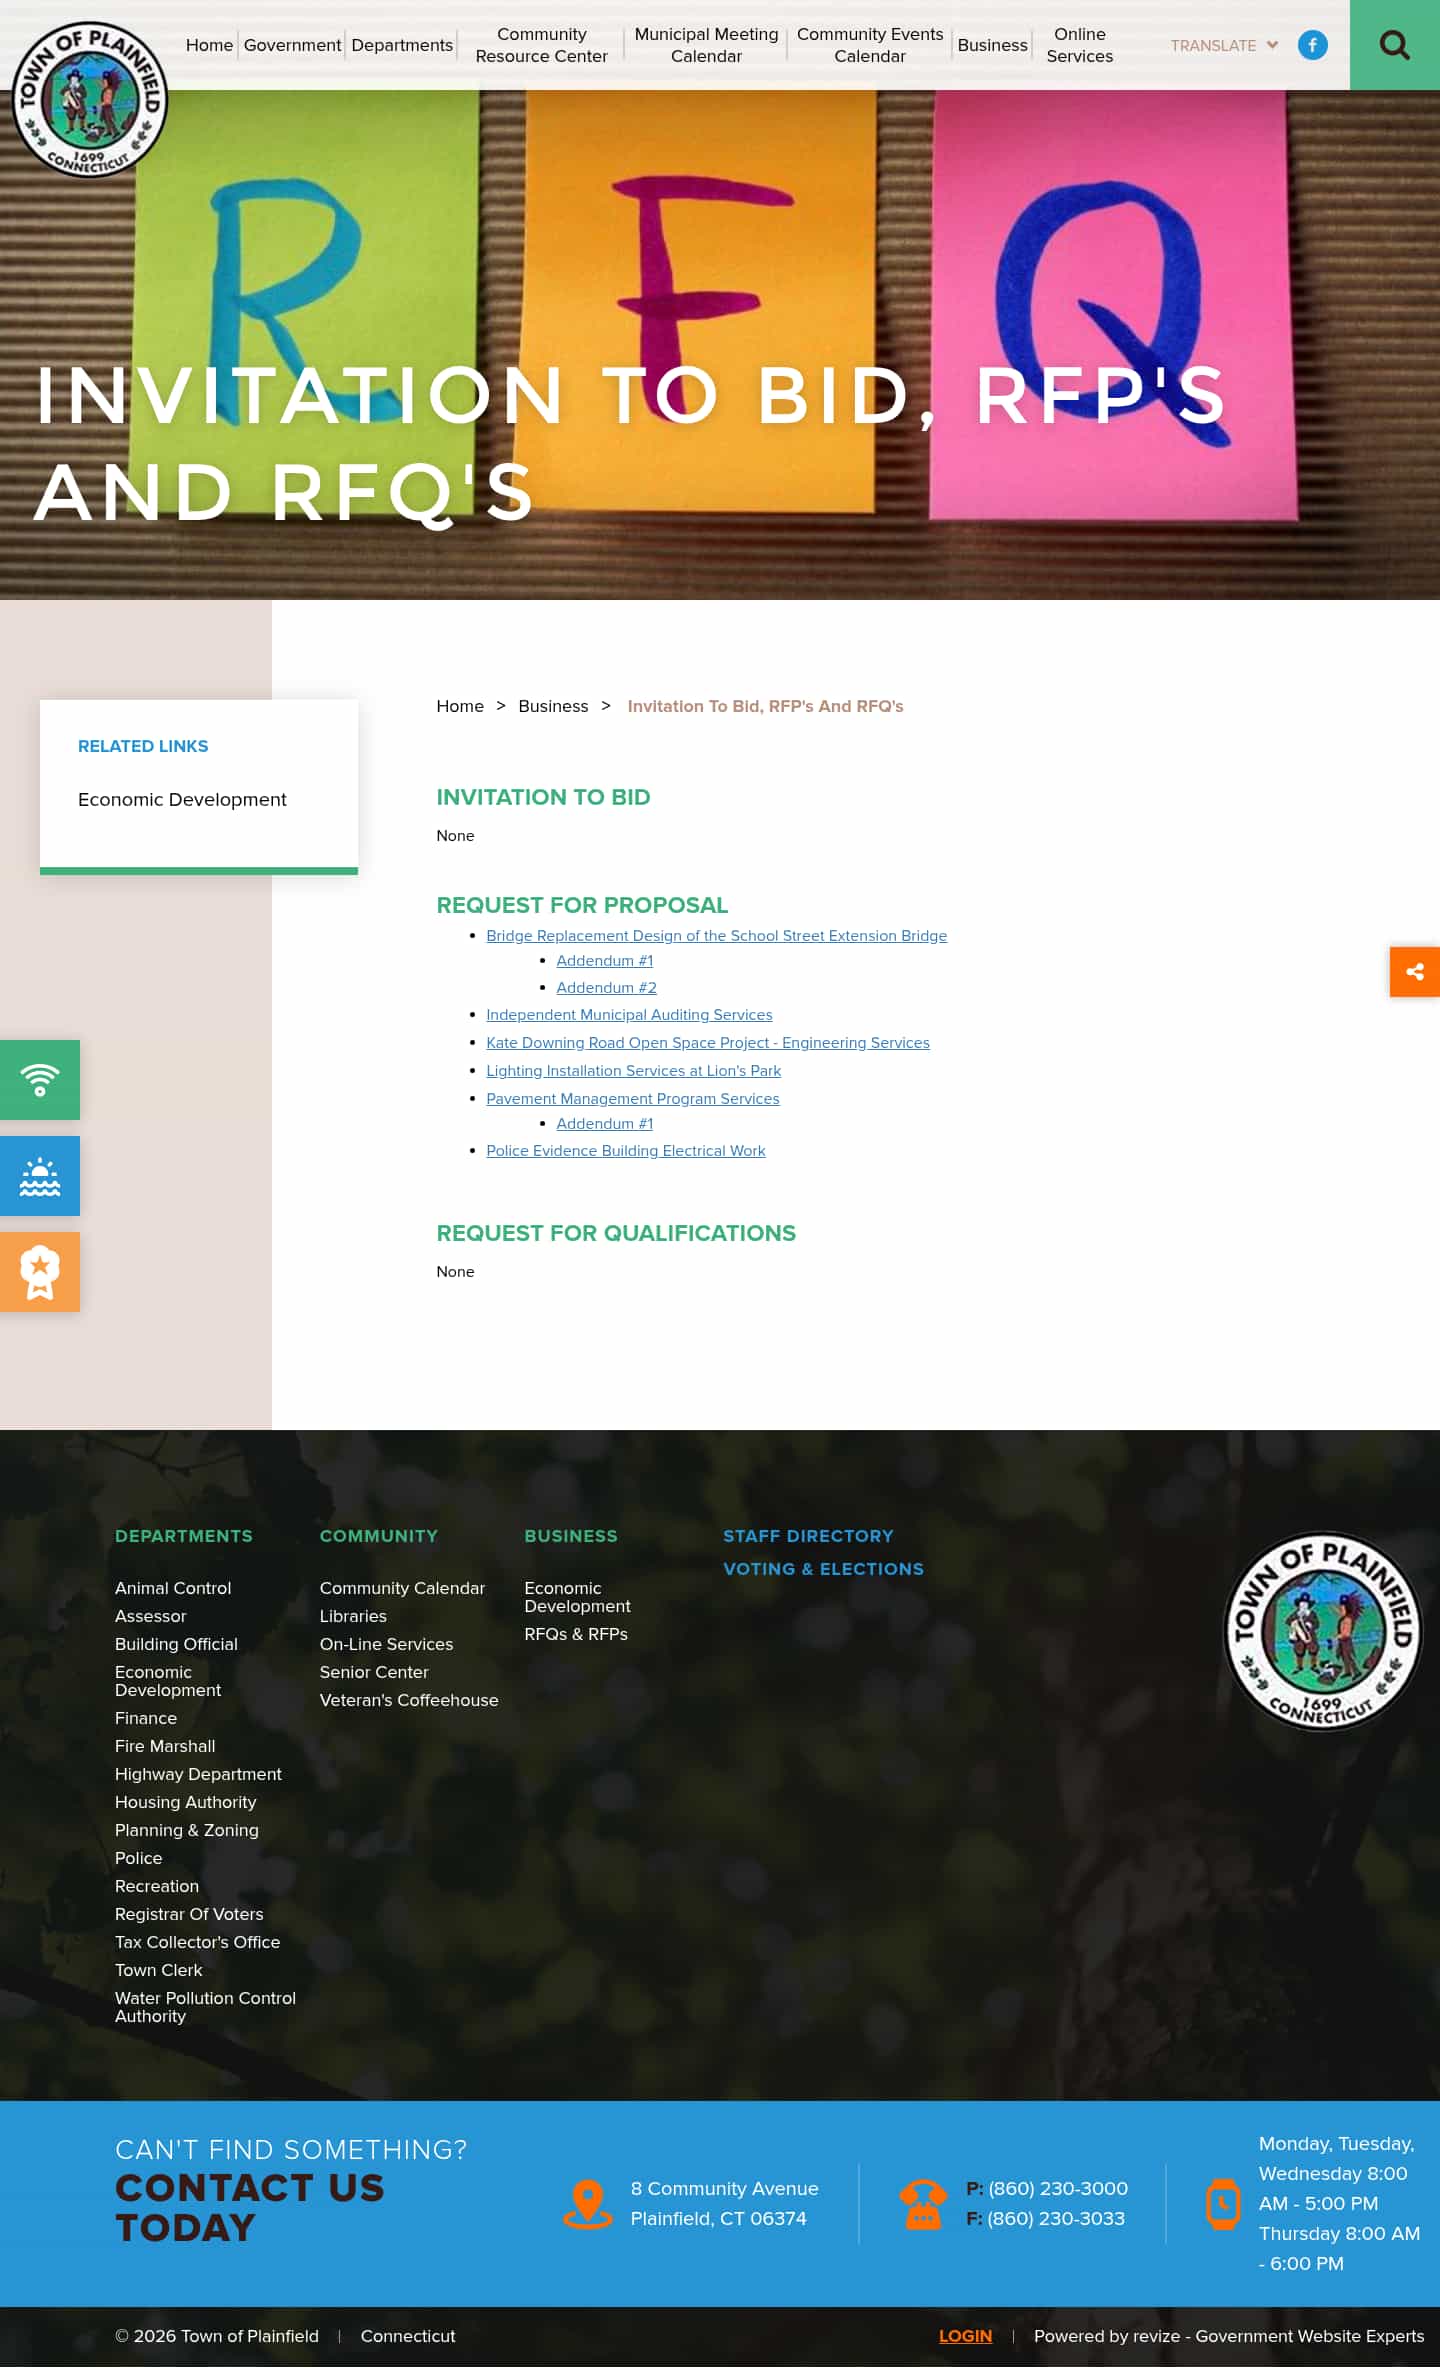Open Animal Control footer link

click(x=173, y=1588)
